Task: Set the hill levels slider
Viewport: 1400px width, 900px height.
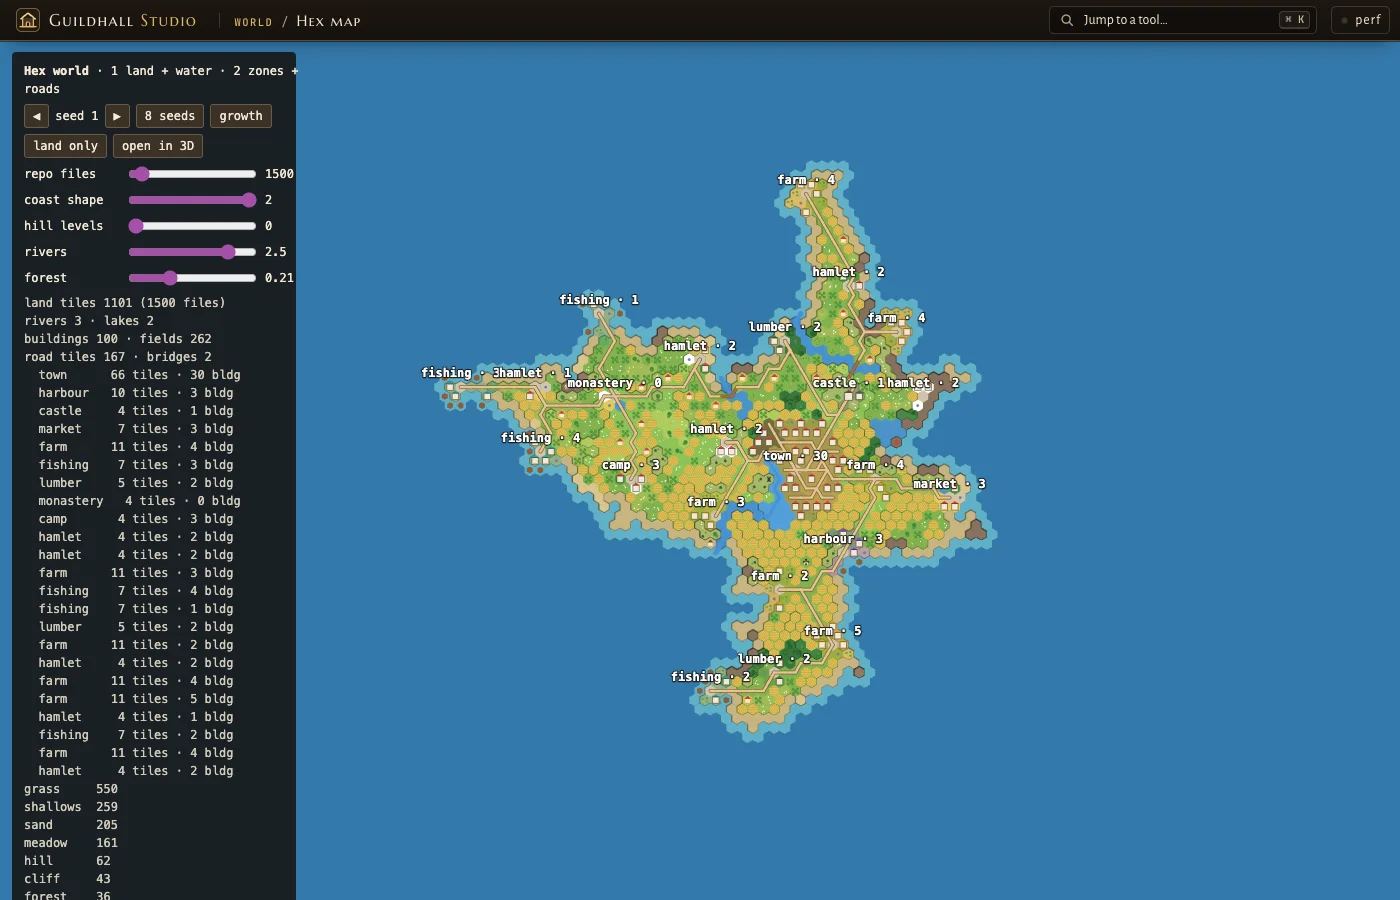Action: click(x=192, y=226)
